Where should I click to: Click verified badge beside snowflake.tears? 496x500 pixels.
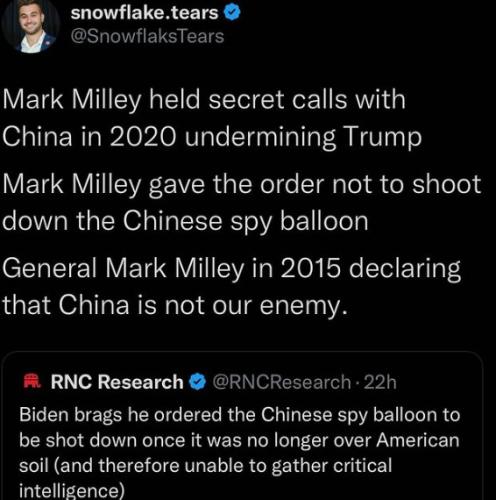(x=232, y=13)
